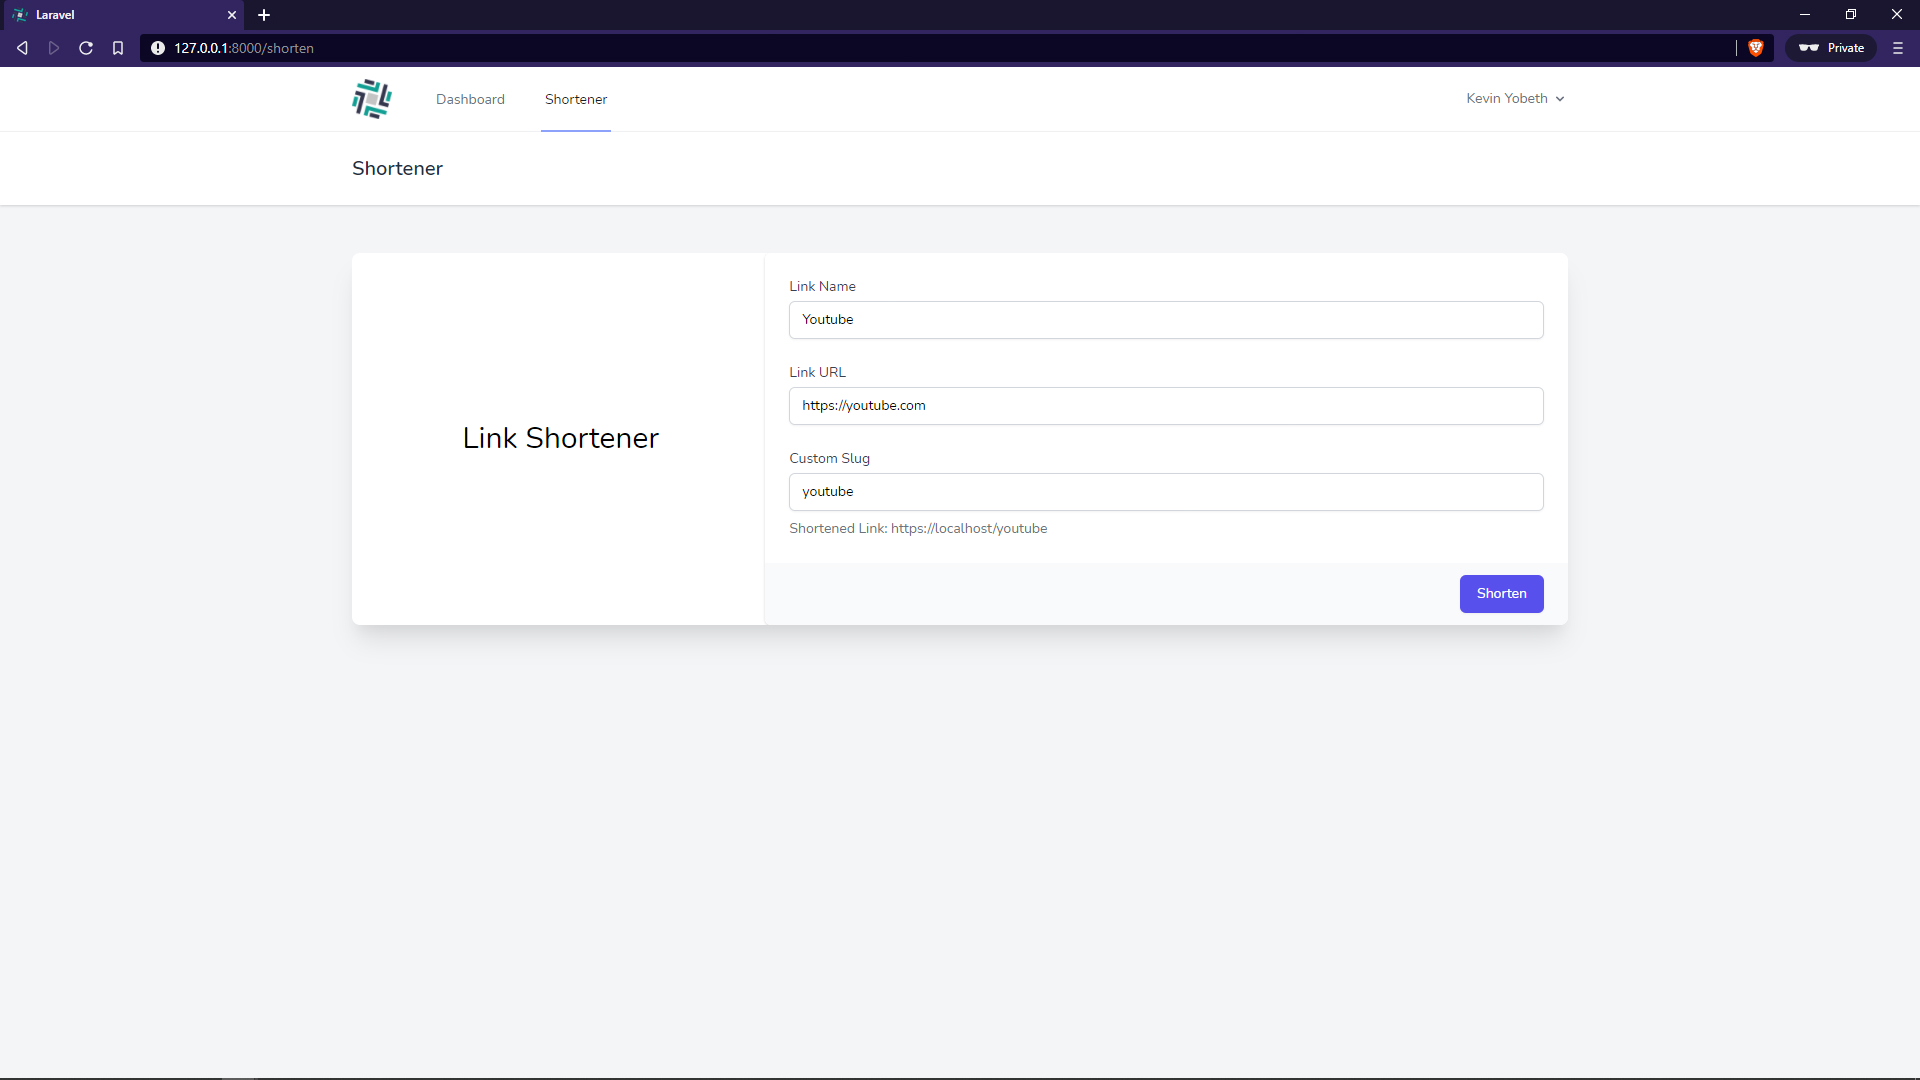Open a new browser tab
The image size is (1920, 1080).
(x=264, y=15)
